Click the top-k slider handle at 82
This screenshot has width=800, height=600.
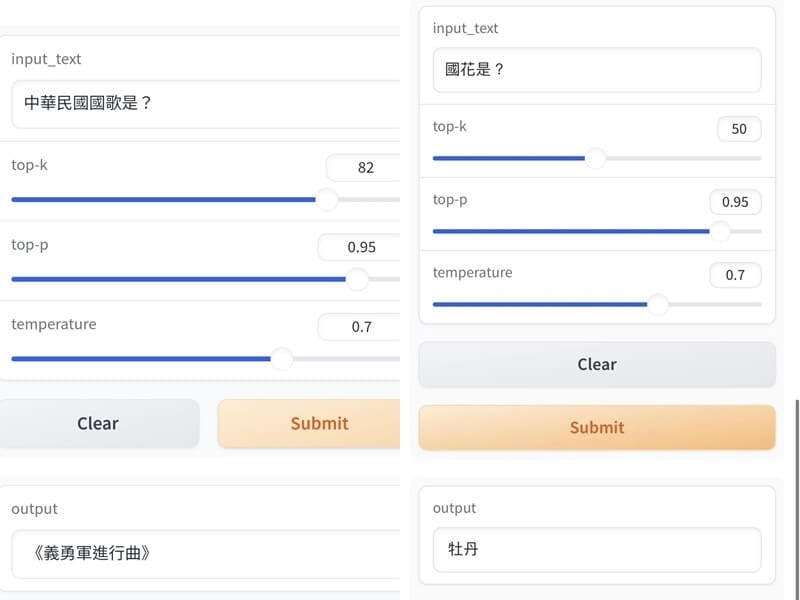tap(327, 199)
